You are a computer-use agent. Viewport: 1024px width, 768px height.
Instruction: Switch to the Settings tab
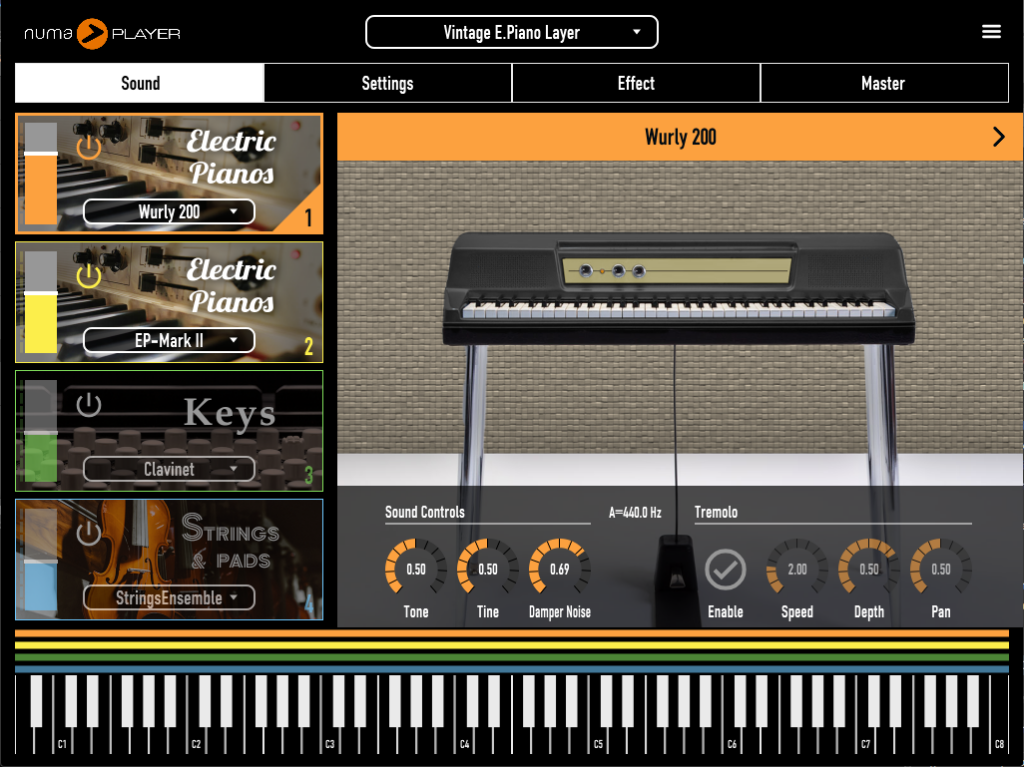click(x=388, y=83)
